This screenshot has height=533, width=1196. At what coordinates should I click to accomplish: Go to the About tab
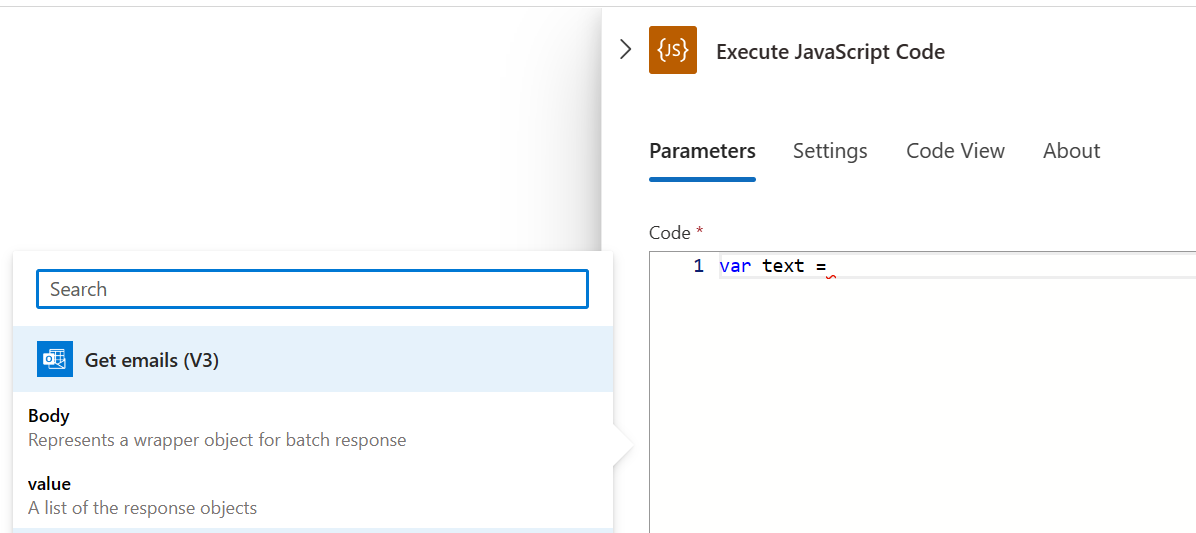click(x=1071, y=151)
